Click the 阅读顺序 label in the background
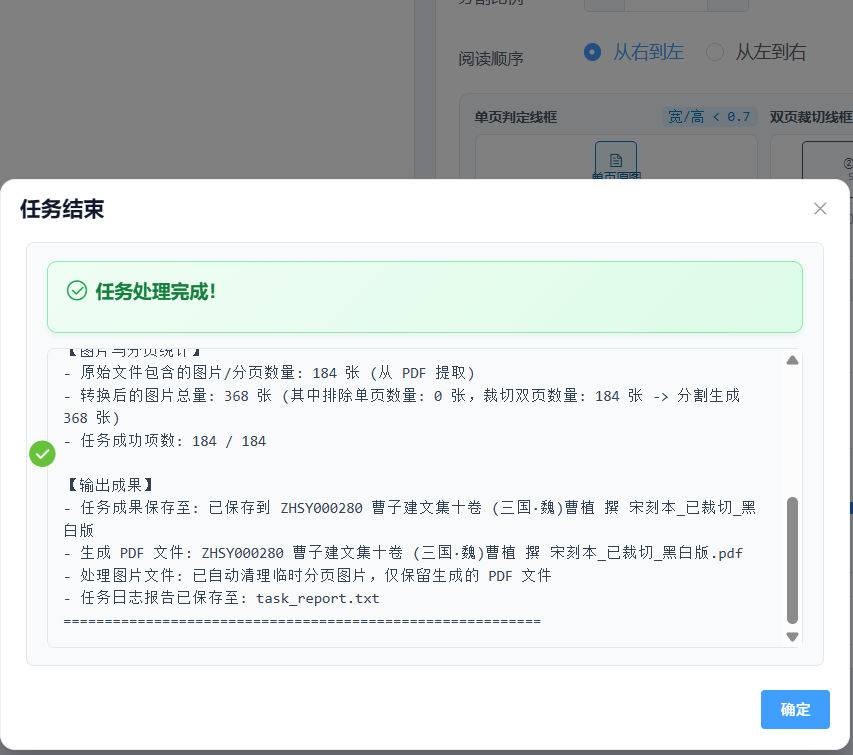 click(x=491, y=58)
